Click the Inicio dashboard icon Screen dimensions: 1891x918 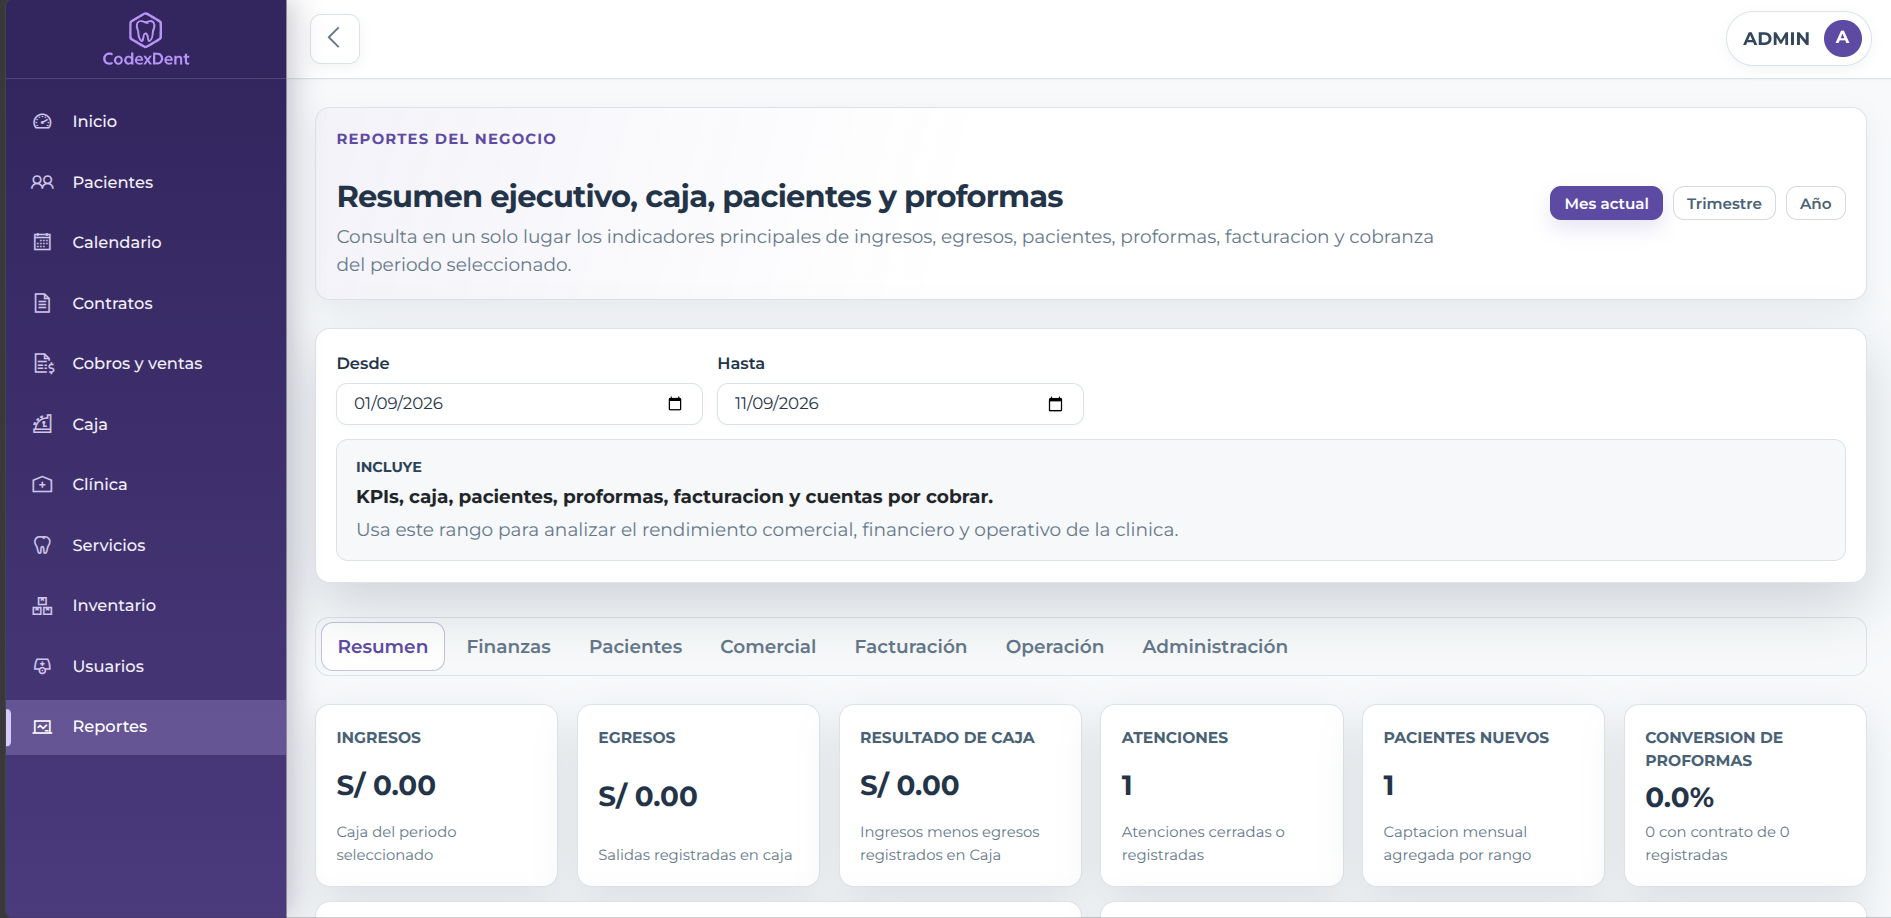click(42, 121)
